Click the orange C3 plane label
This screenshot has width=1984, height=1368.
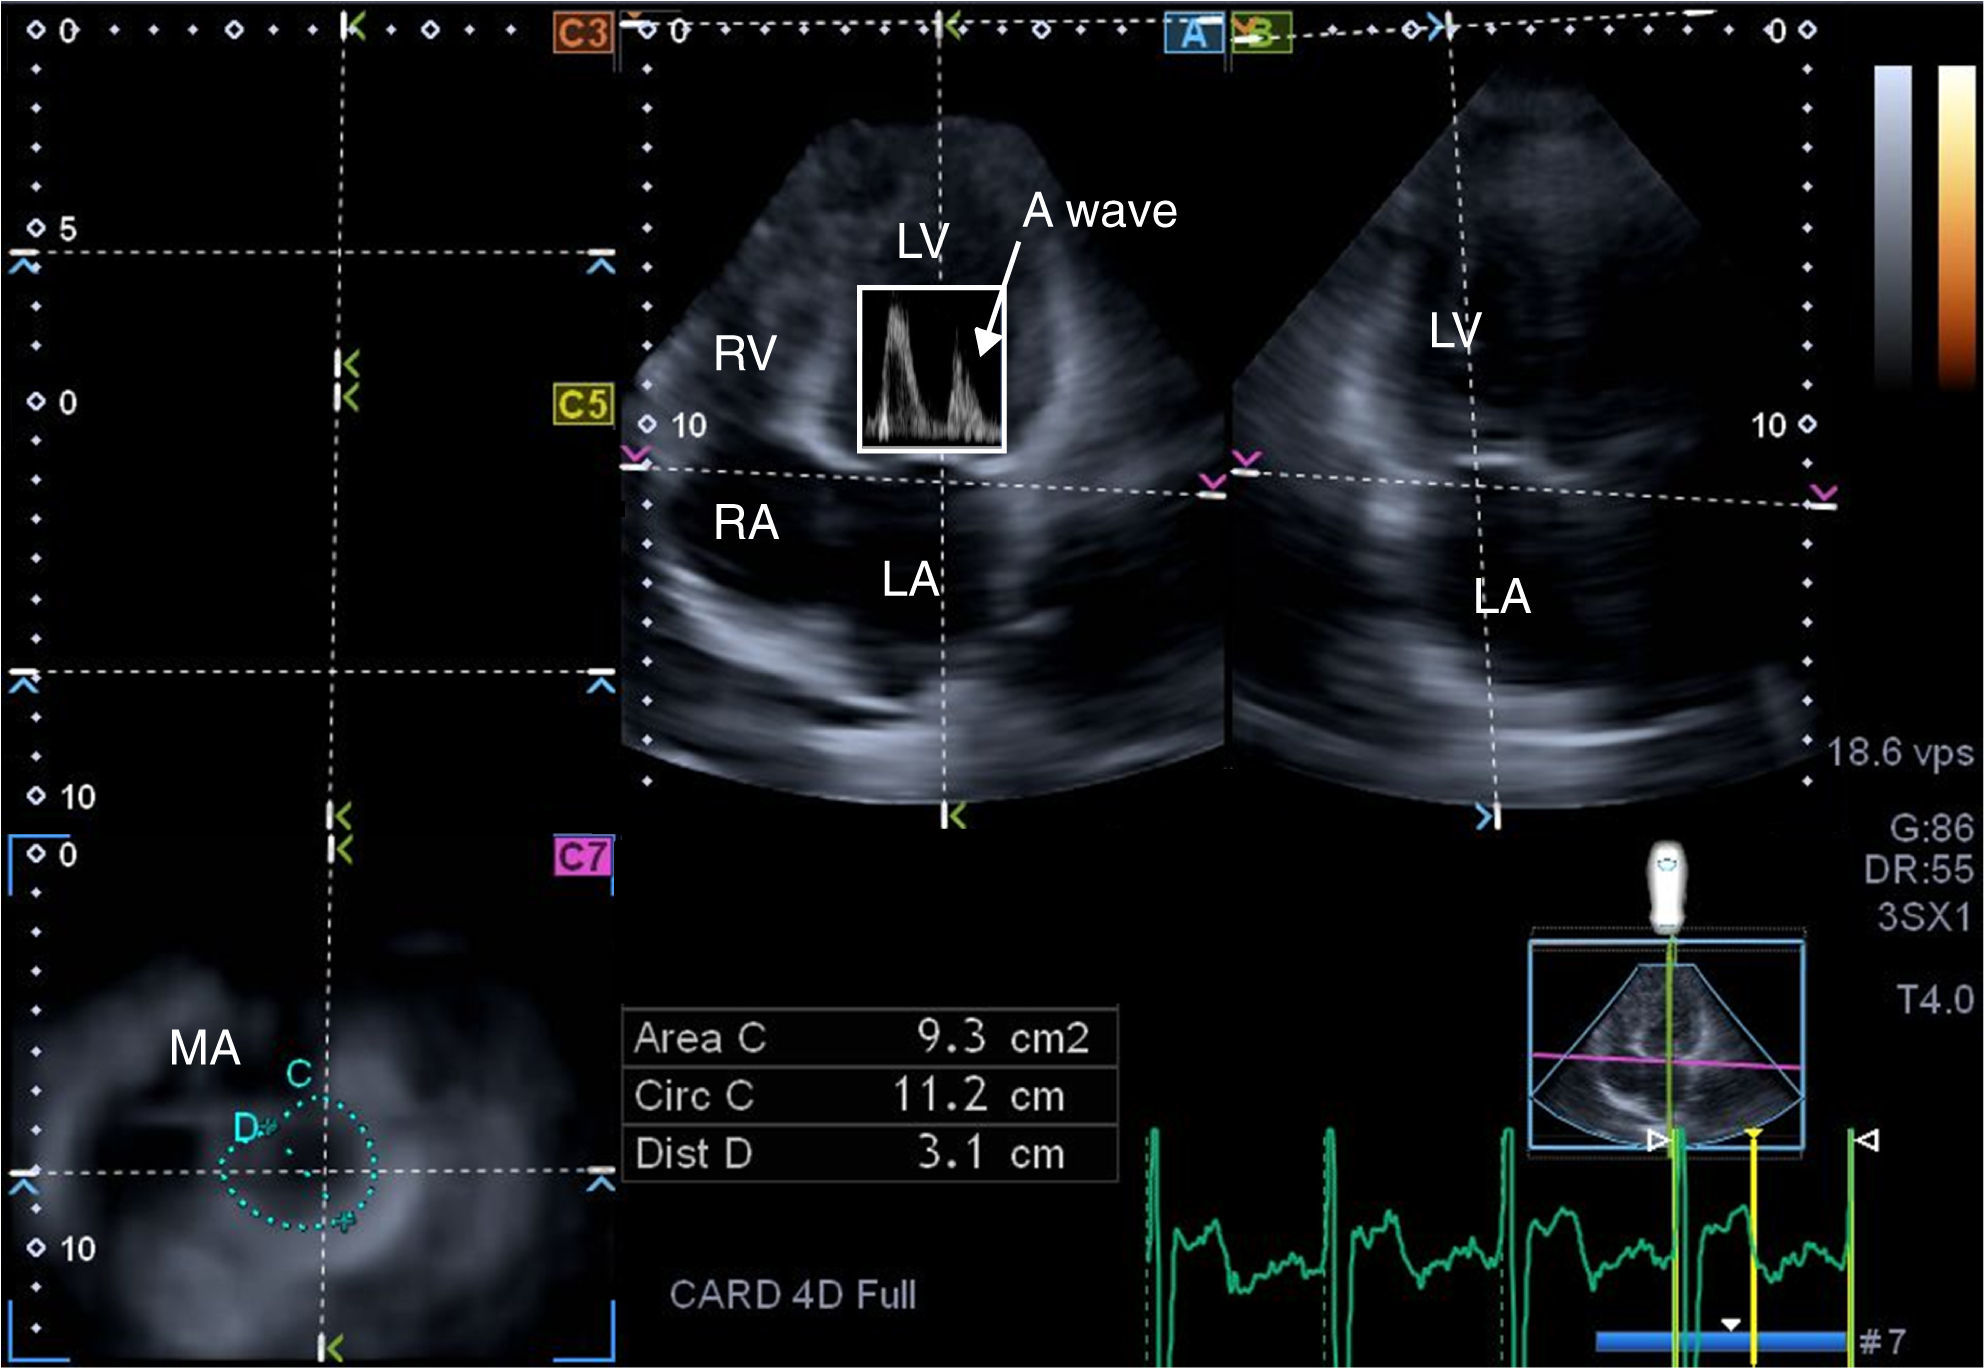coord(582,33)
